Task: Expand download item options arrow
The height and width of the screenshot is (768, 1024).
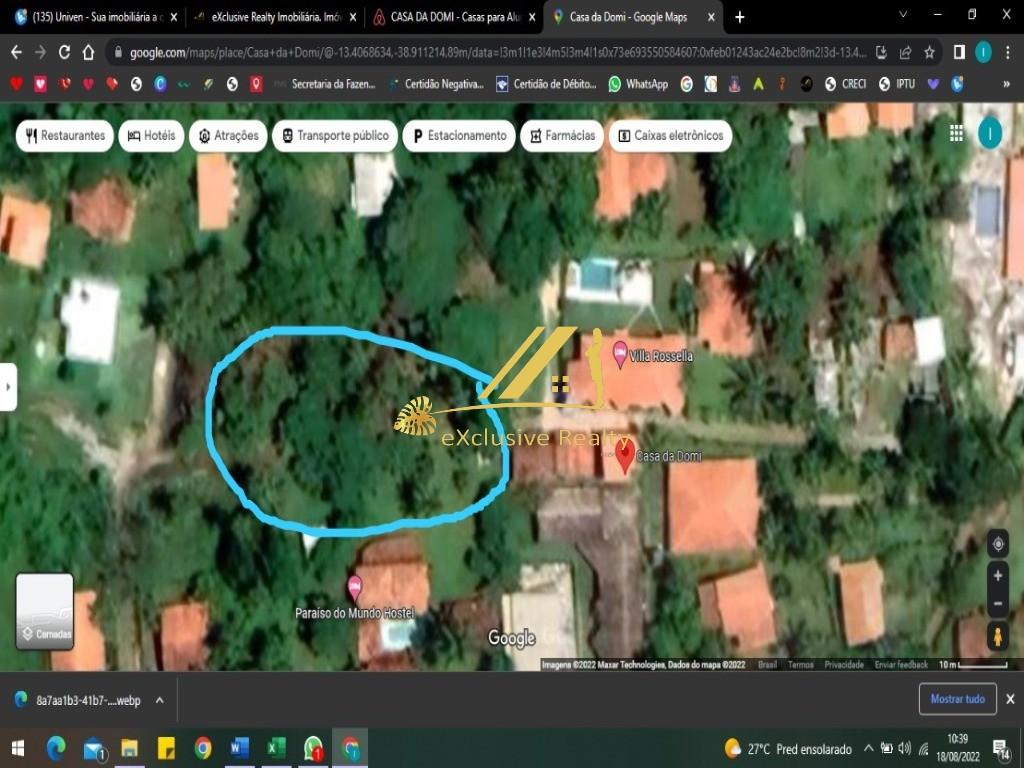Action: (x=159, y=700)
